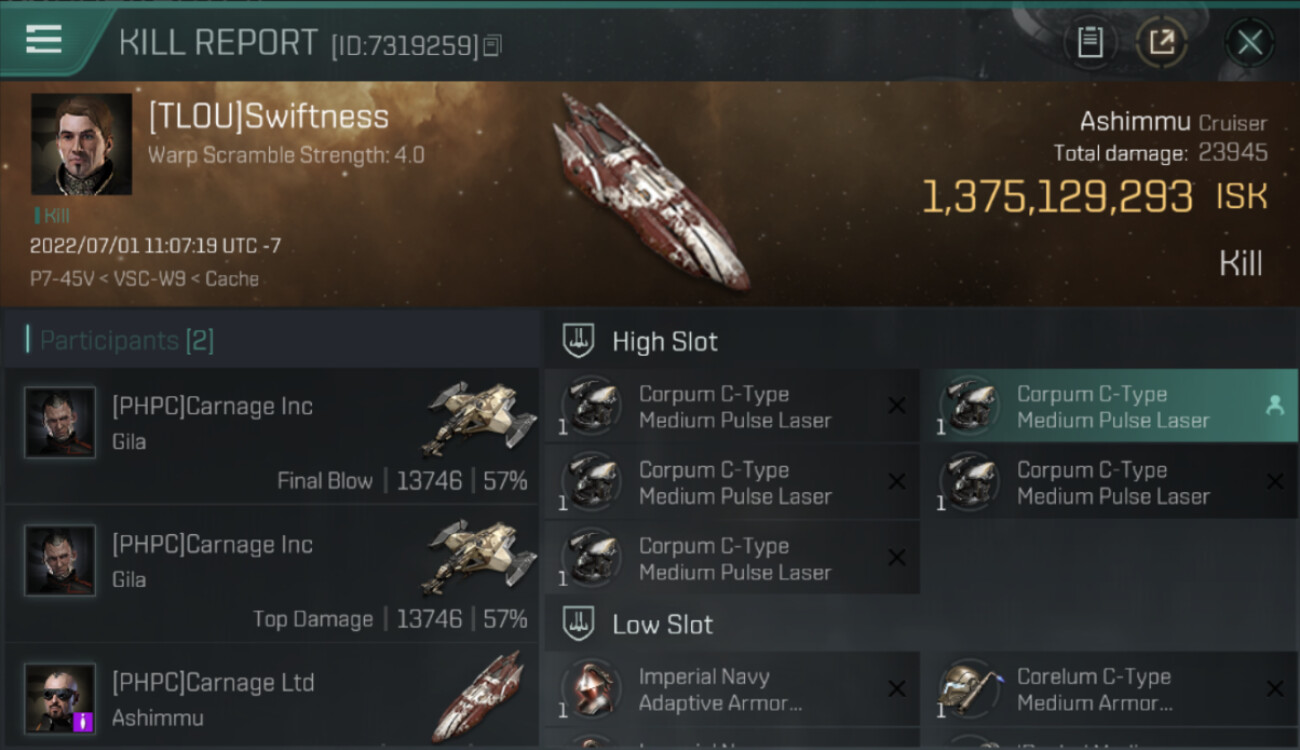Copy the kill report ID
The height and width of the screenshot is (750, 1300).
coord(492,45)
